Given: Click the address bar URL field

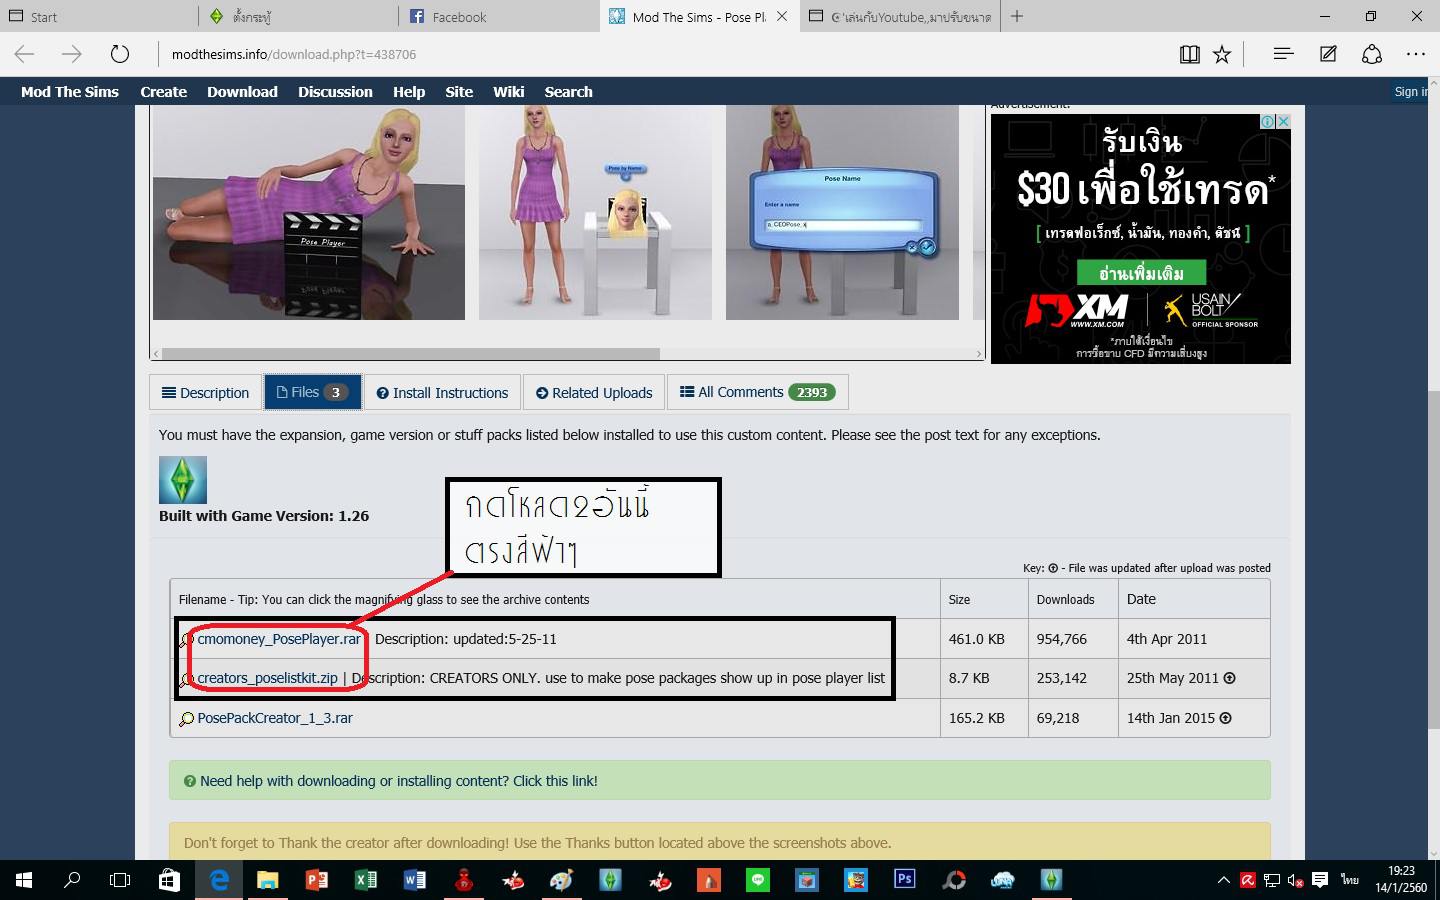Looking at the screenshot, I should coord(660,54).
